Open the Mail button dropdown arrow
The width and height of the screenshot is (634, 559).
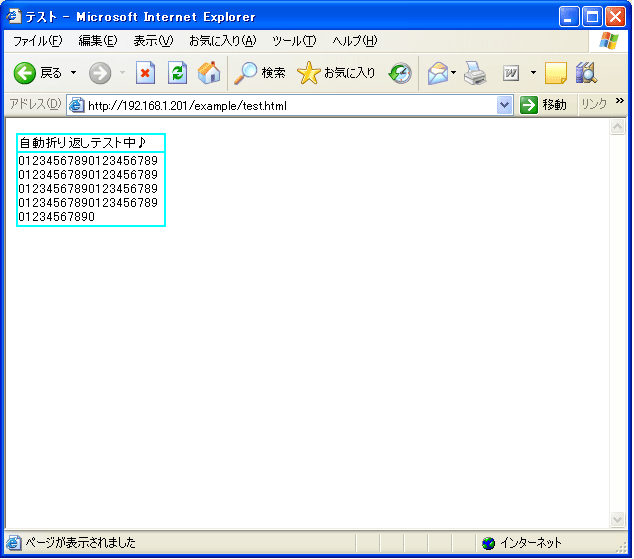pyautogui.click(x=454, y=73)
